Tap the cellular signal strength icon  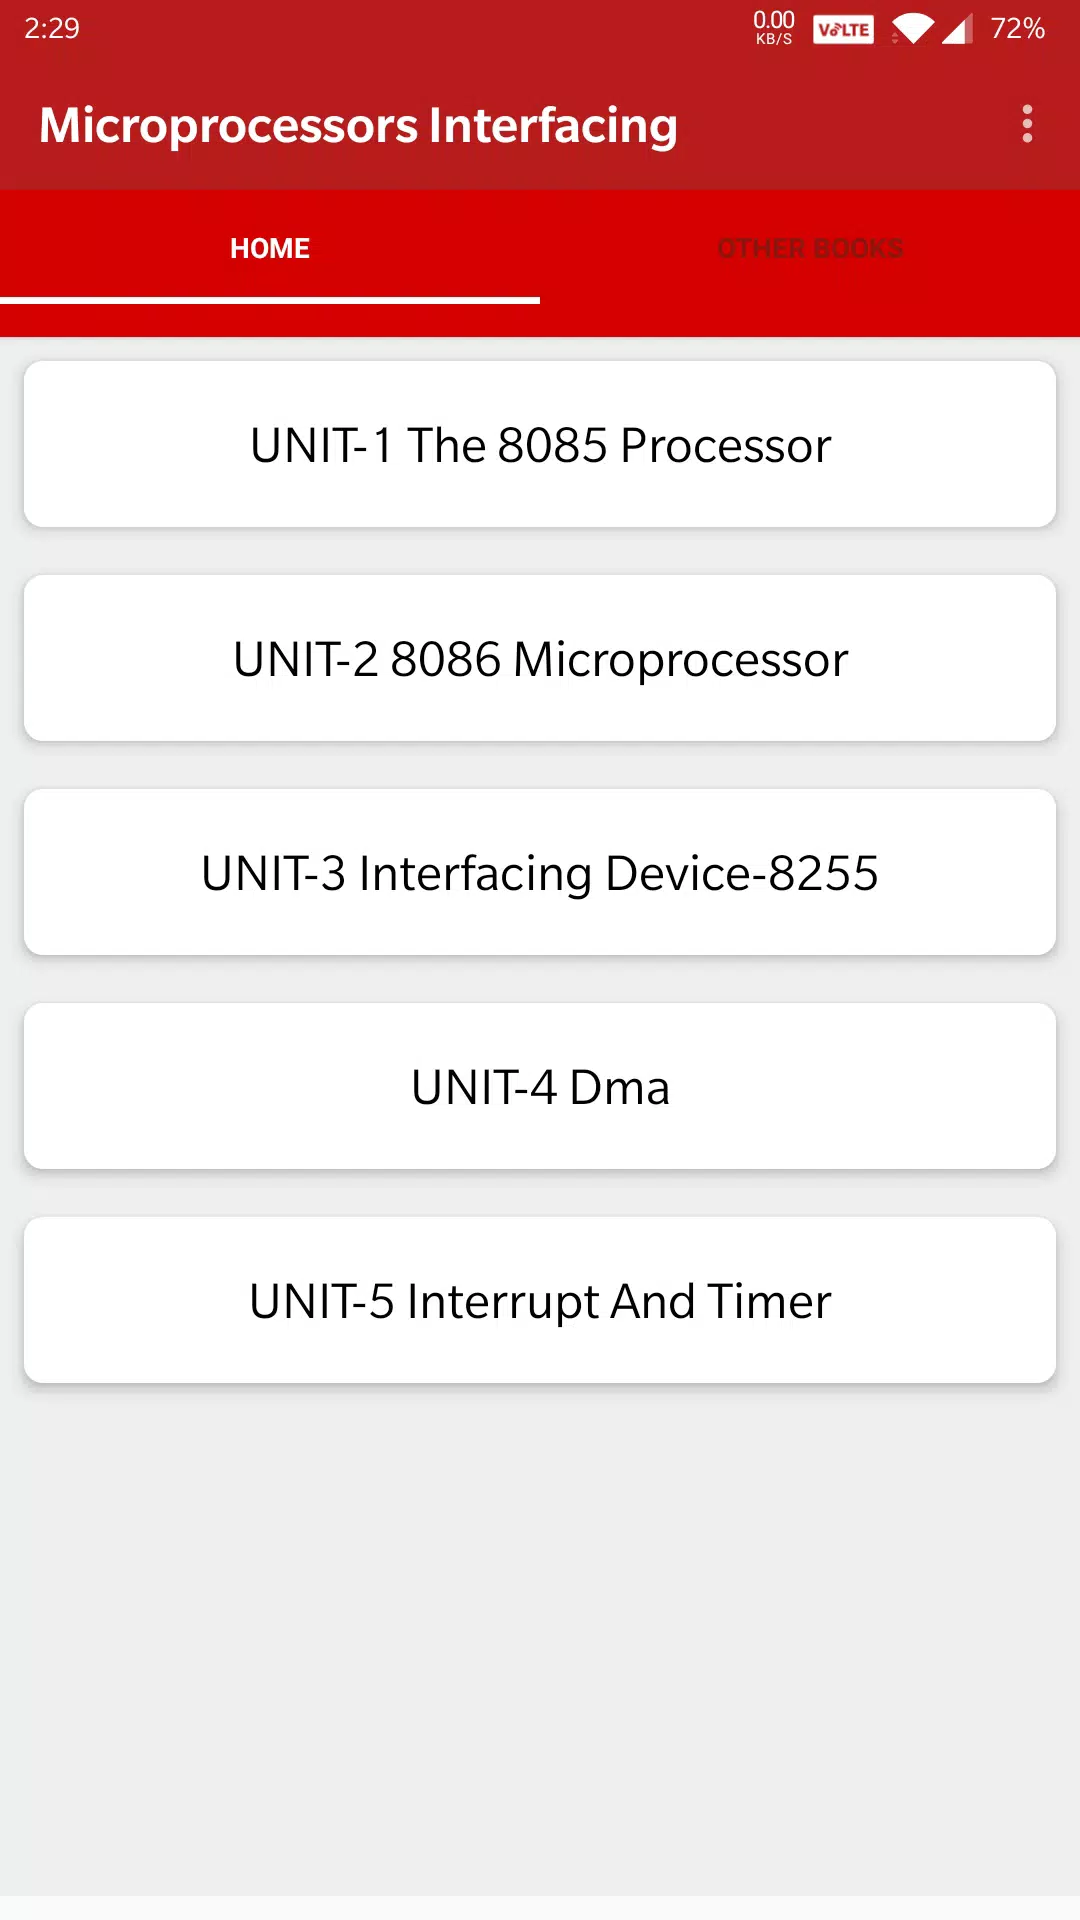click(957, 29)
